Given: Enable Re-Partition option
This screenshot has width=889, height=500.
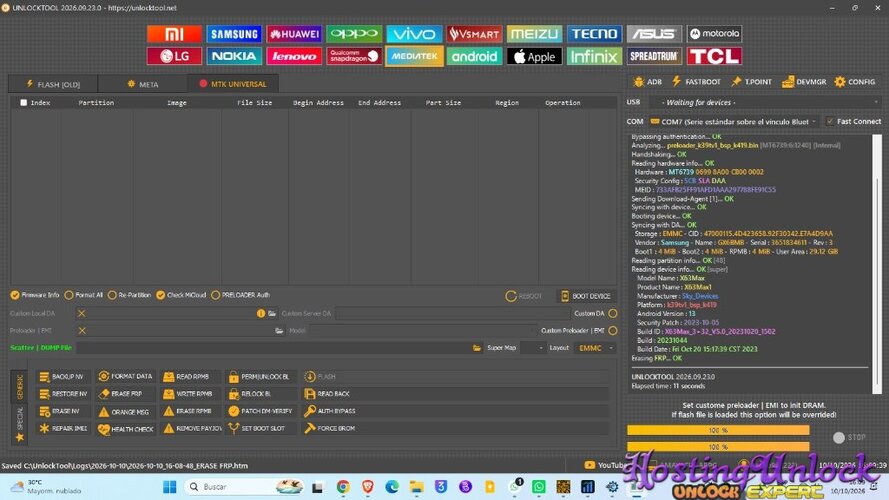Looking at the screenshot, I should point(129,295).
